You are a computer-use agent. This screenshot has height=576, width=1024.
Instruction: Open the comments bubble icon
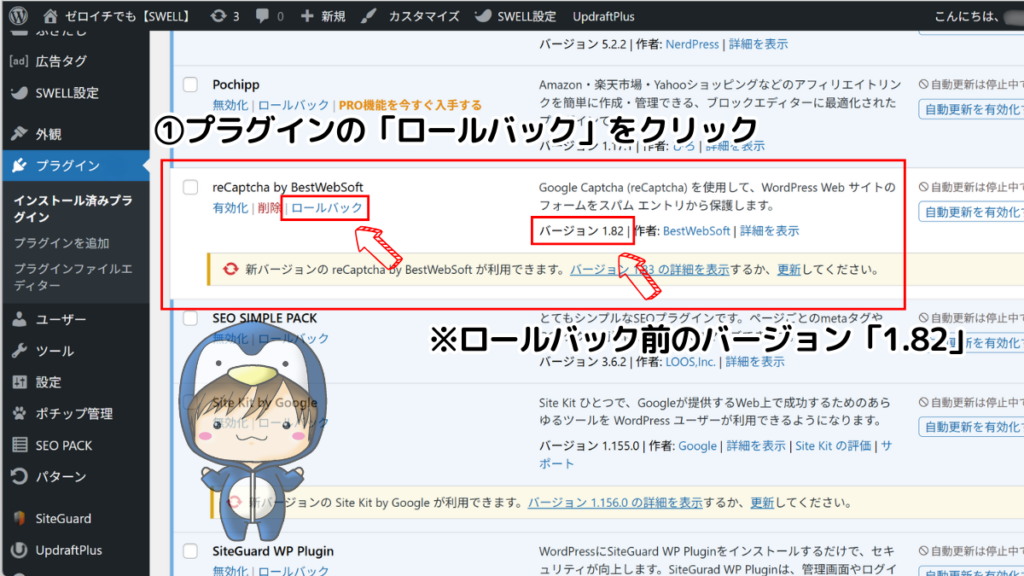coord(262,16)
